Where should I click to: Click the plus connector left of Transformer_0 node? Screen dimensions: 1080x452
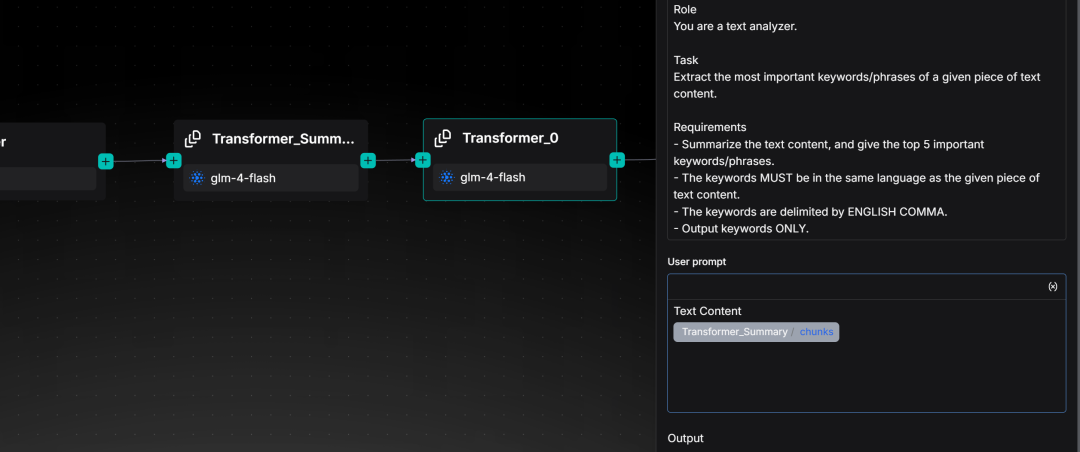pos(423,161)
